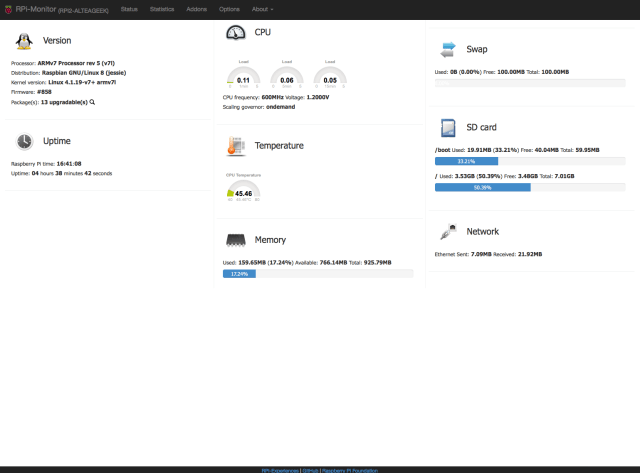Click magnifier next to upgradable packages

pyautogui.click(x=93, y=102)
